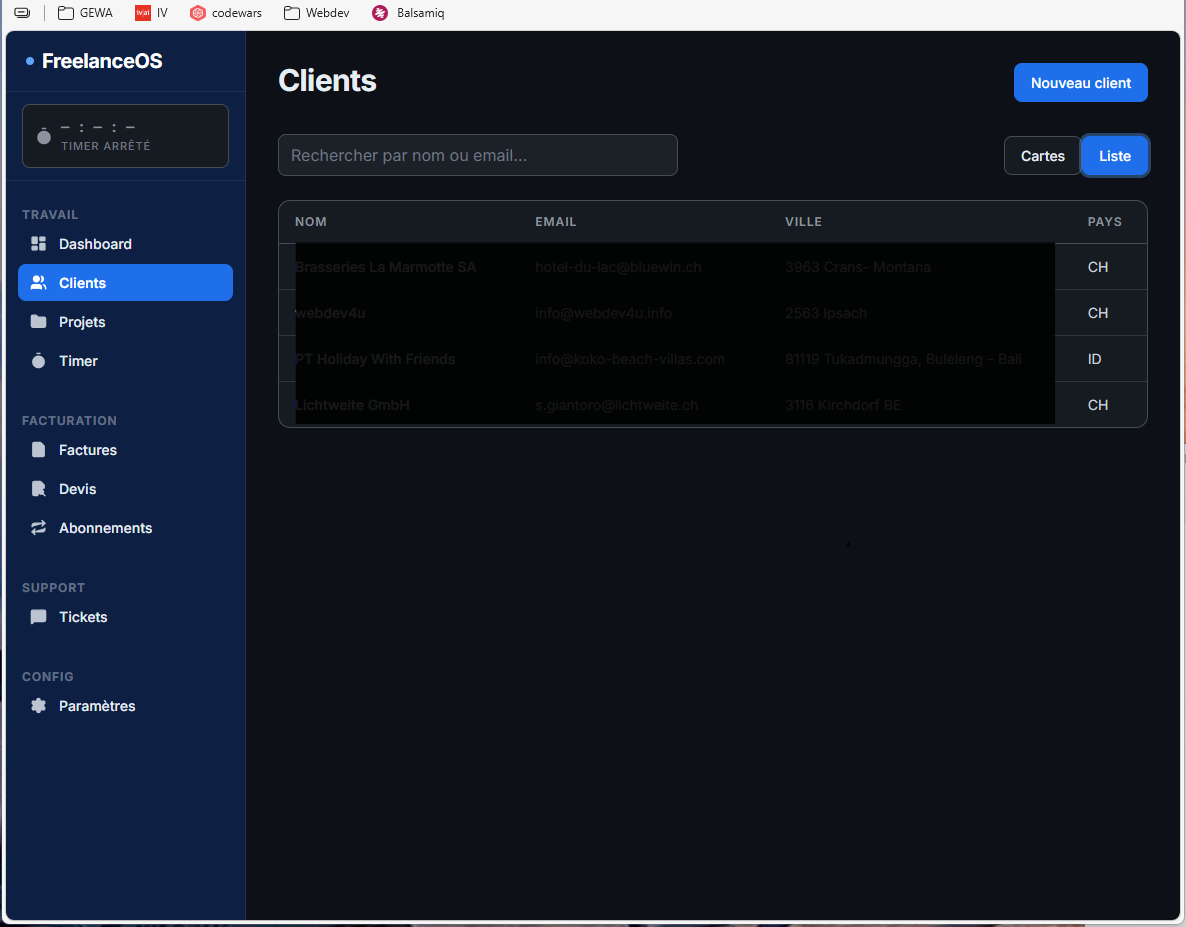
Task: Click the Timer stopwatch icon in menu
Action: pos(39,361)
